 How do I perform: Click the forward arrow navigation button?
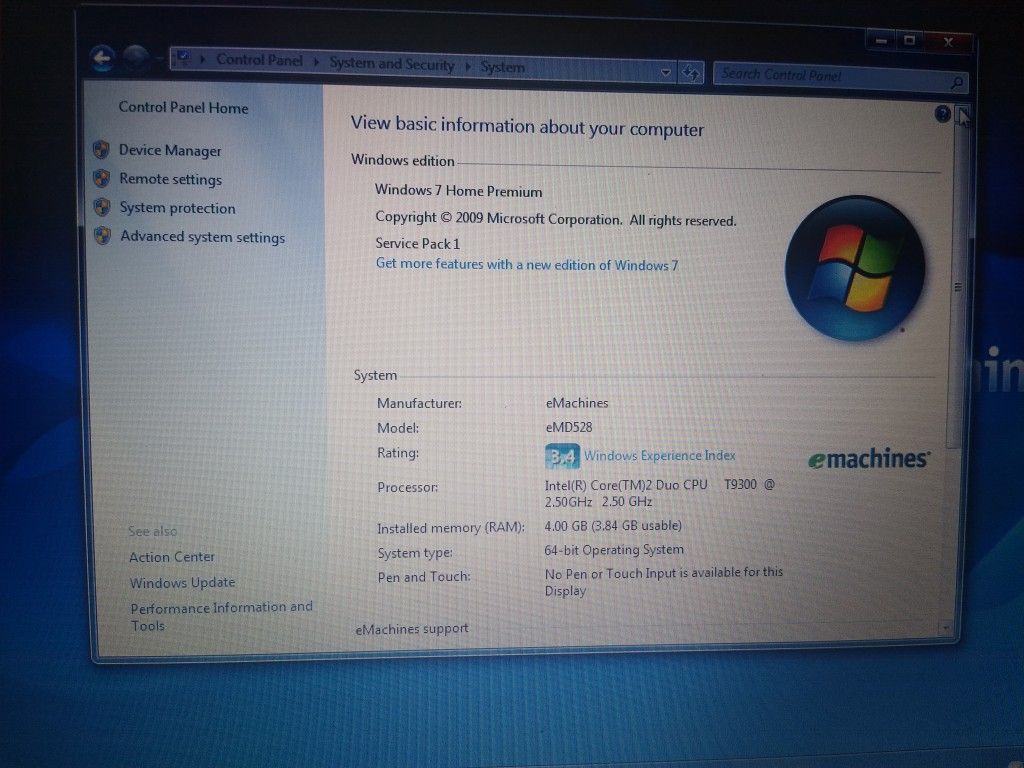pyautogui.click(x=136, y=58)
